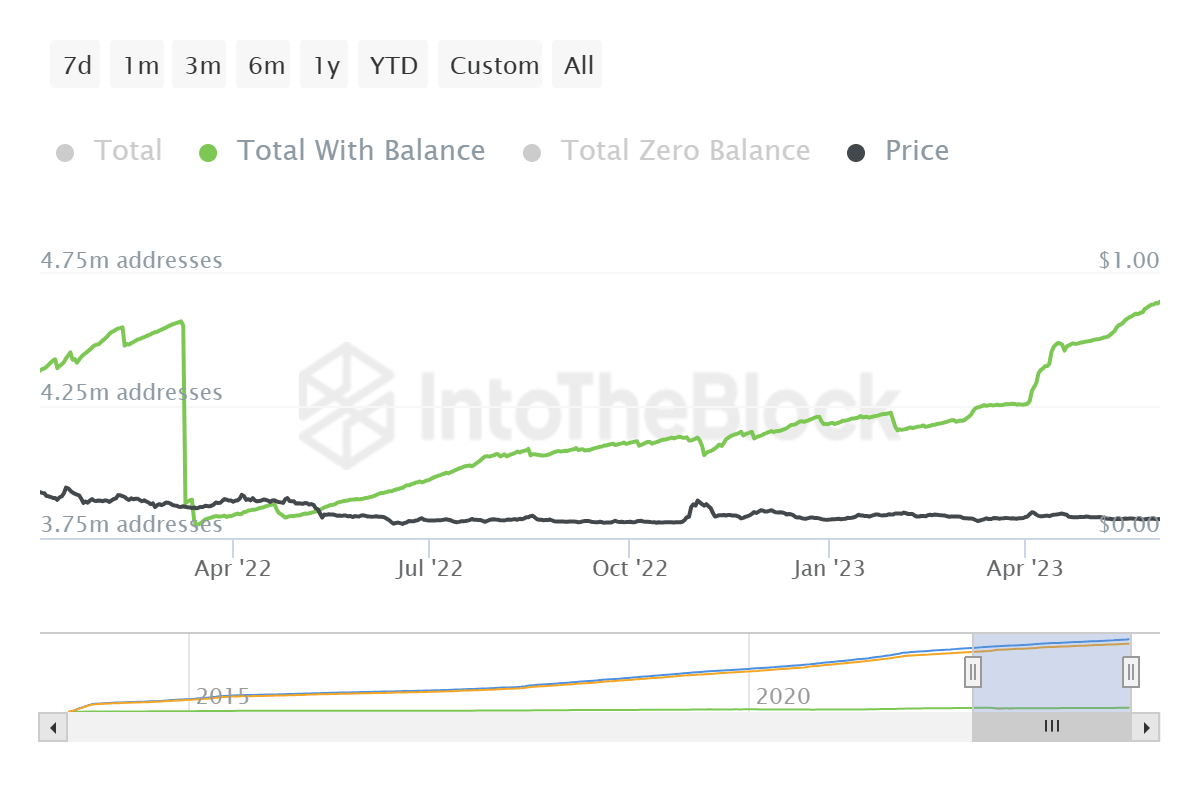
Task: Switch chart to 6m range
Action: pos(266,66)
